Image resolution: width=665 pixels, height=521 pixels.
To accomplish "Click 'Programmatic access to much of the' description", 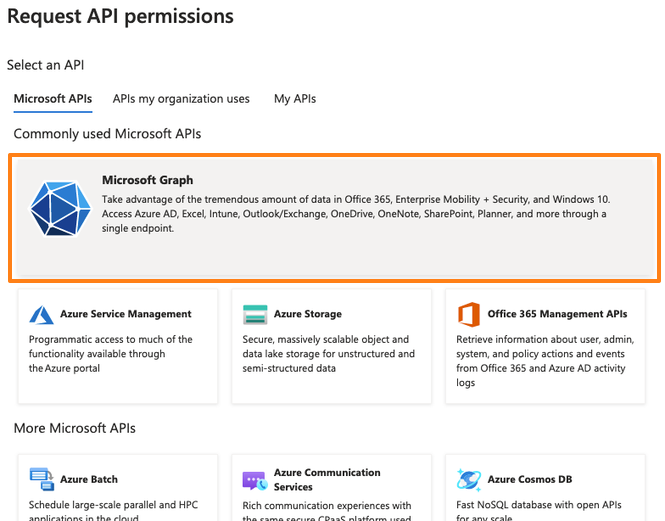I will click(x=111, y=354).
